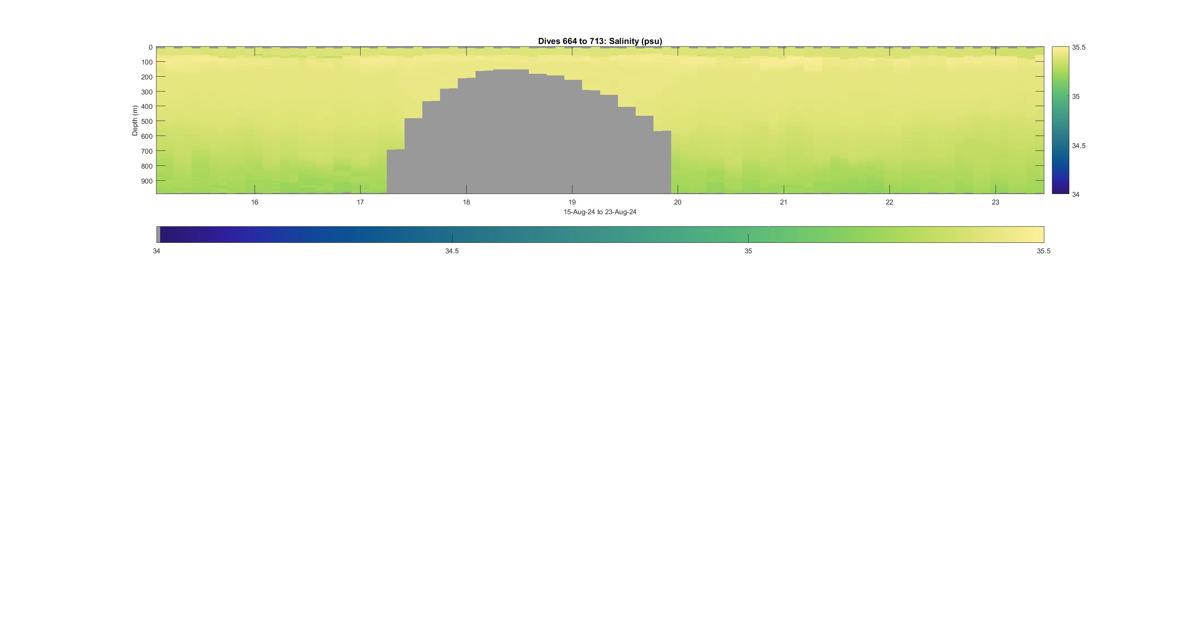Select depth tick label '0'
This screenshot has height=622, width=1200.
click(150, 47)
